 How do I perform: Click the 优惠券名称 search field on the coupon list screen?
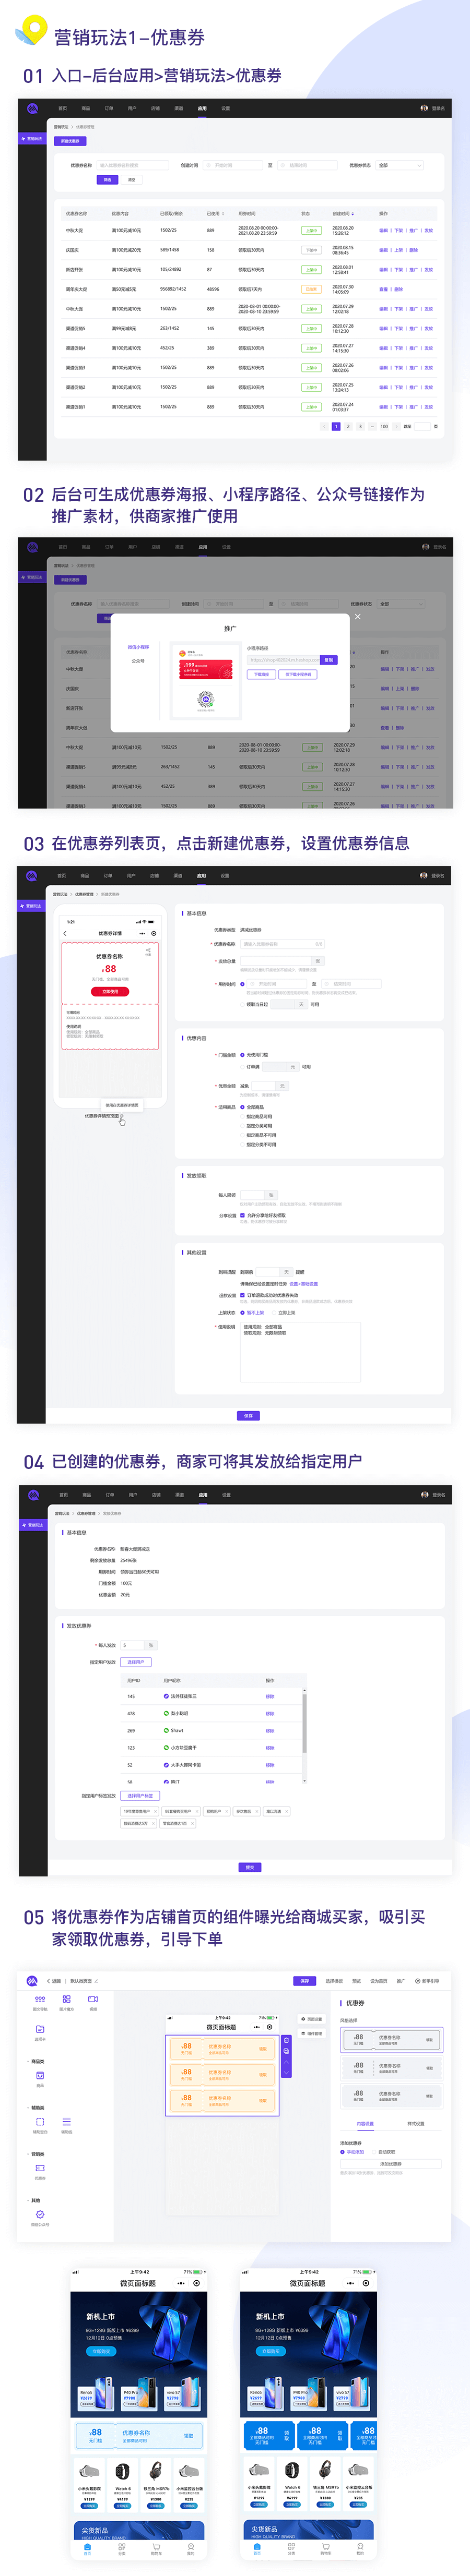coord(133,165)
